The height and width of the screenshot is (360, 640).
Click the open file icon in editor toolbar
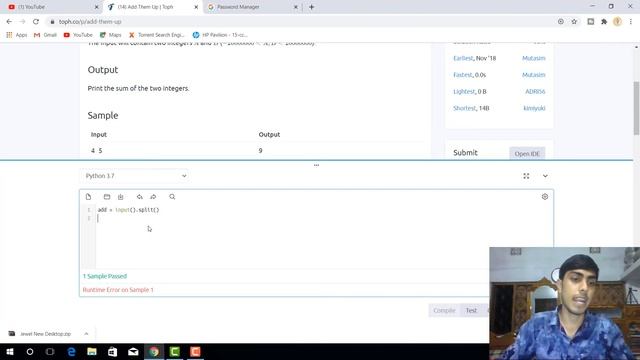(107, 197)
